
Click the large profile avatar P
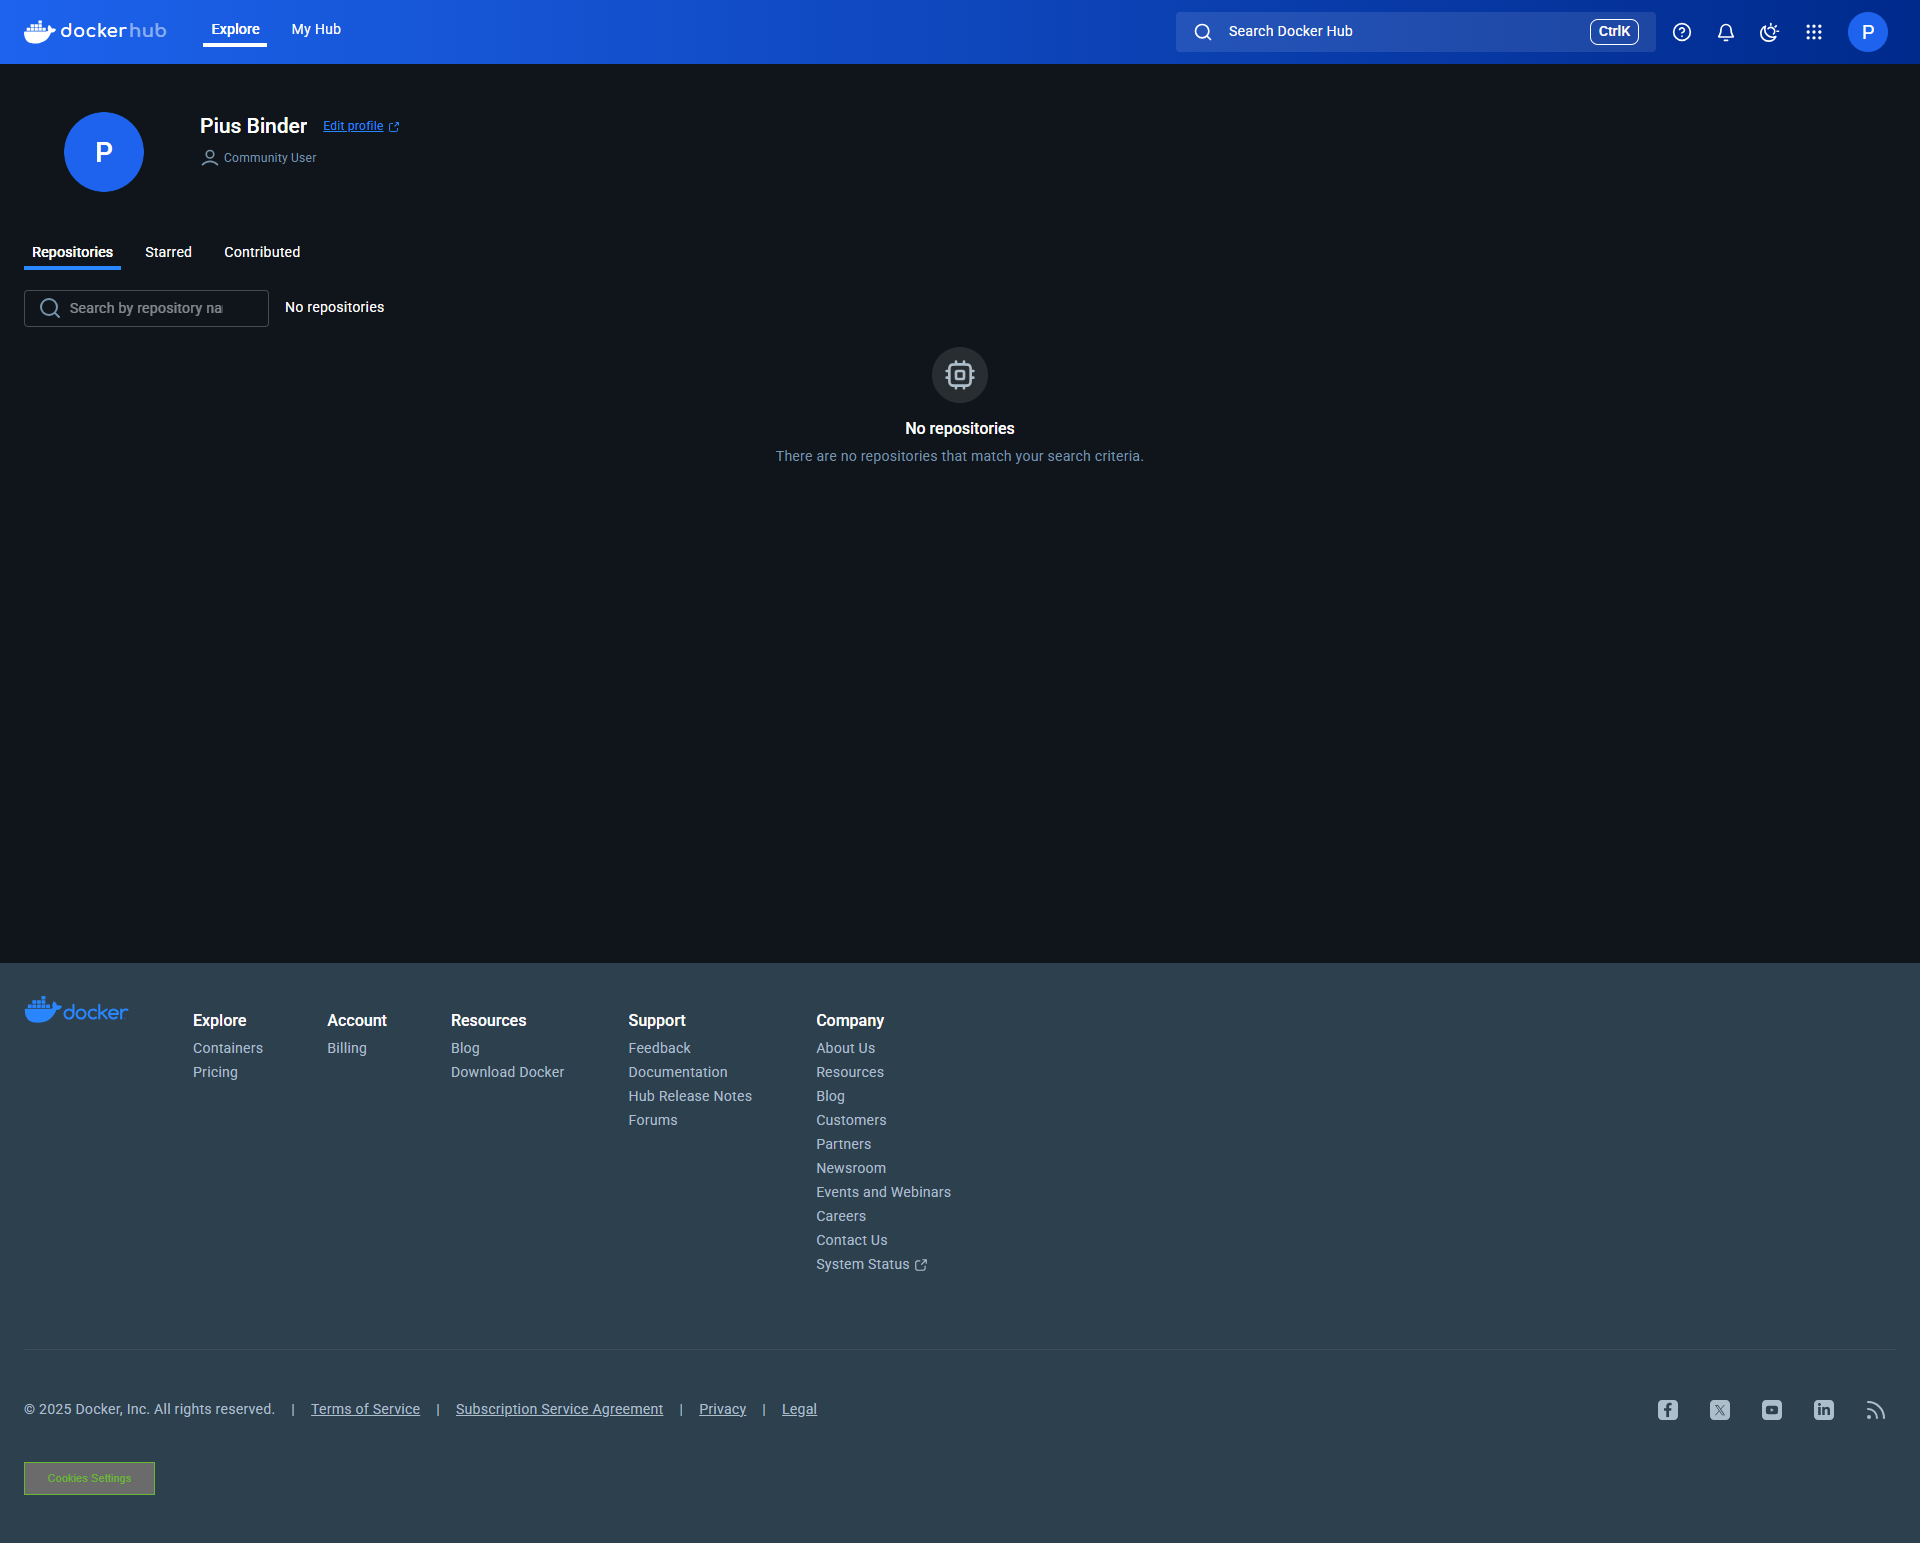click(104, 152)
